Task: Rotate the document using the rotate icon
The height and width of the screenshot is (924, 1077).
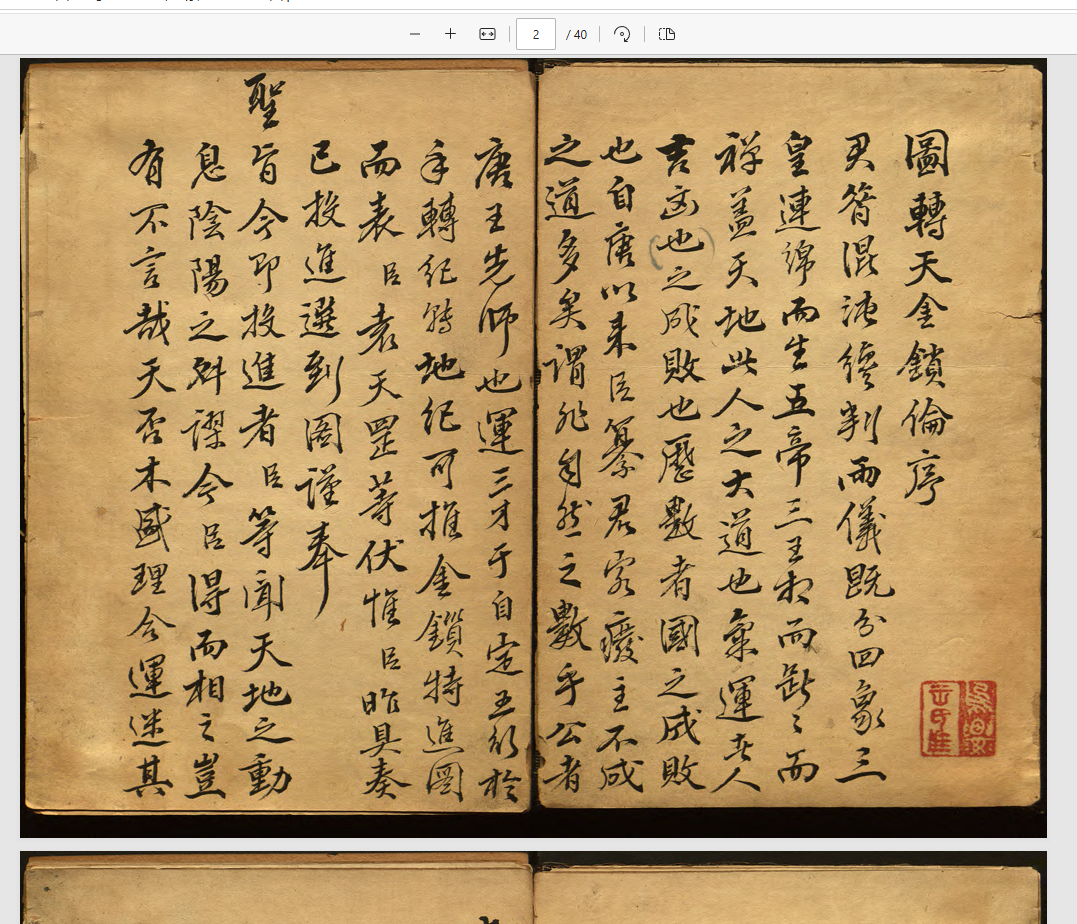Action: coord(622,34)
